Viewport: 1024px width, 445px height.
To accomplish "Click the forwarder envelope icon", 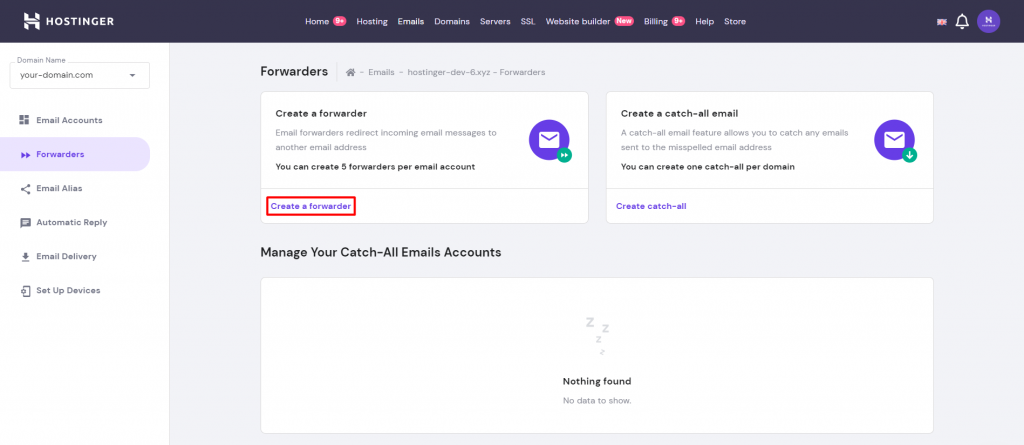I will pos(549,141).
